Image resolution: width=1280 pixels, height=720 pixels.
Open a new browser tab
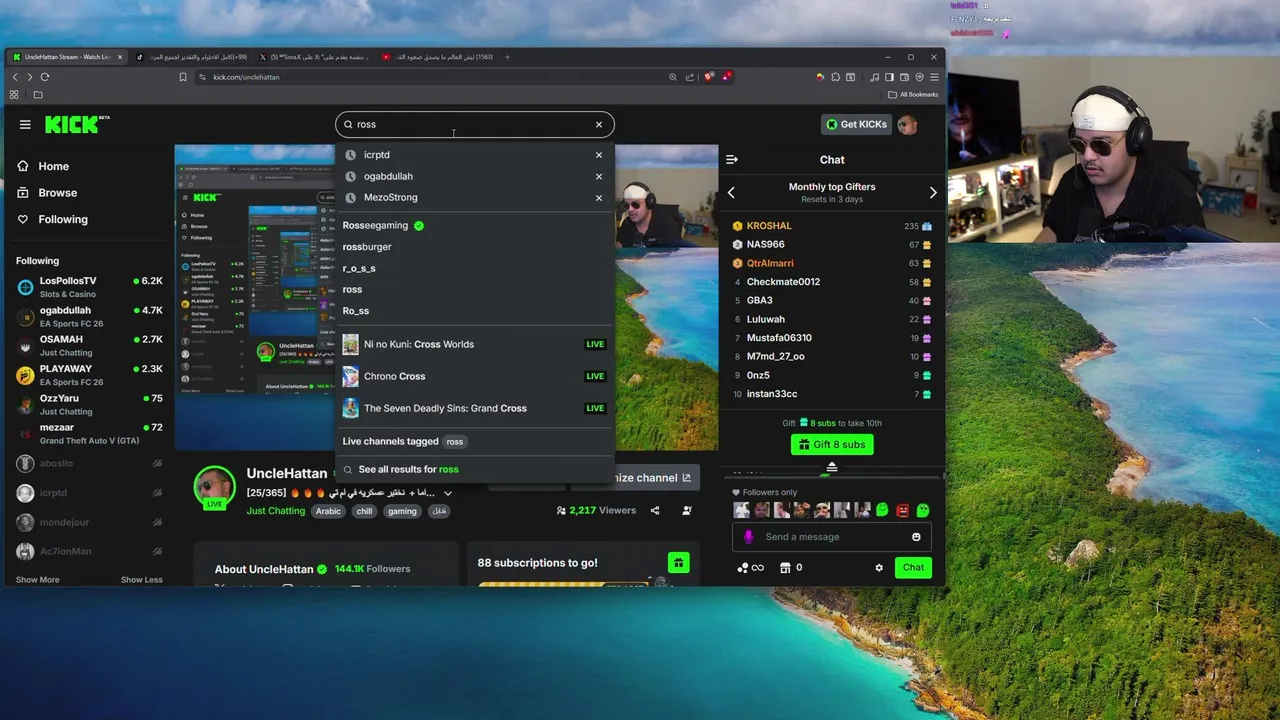tap(507, 57)
